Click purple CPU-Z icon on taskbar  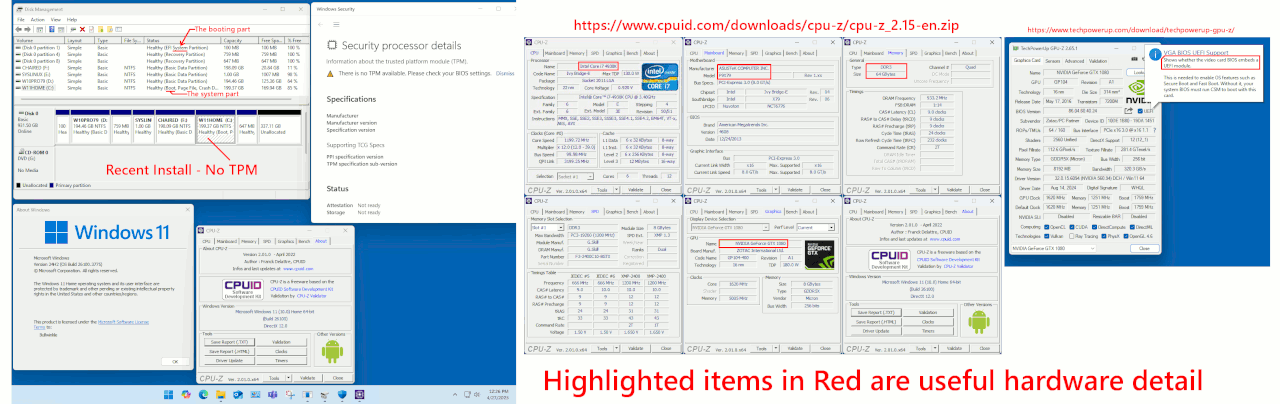[360, 395]
